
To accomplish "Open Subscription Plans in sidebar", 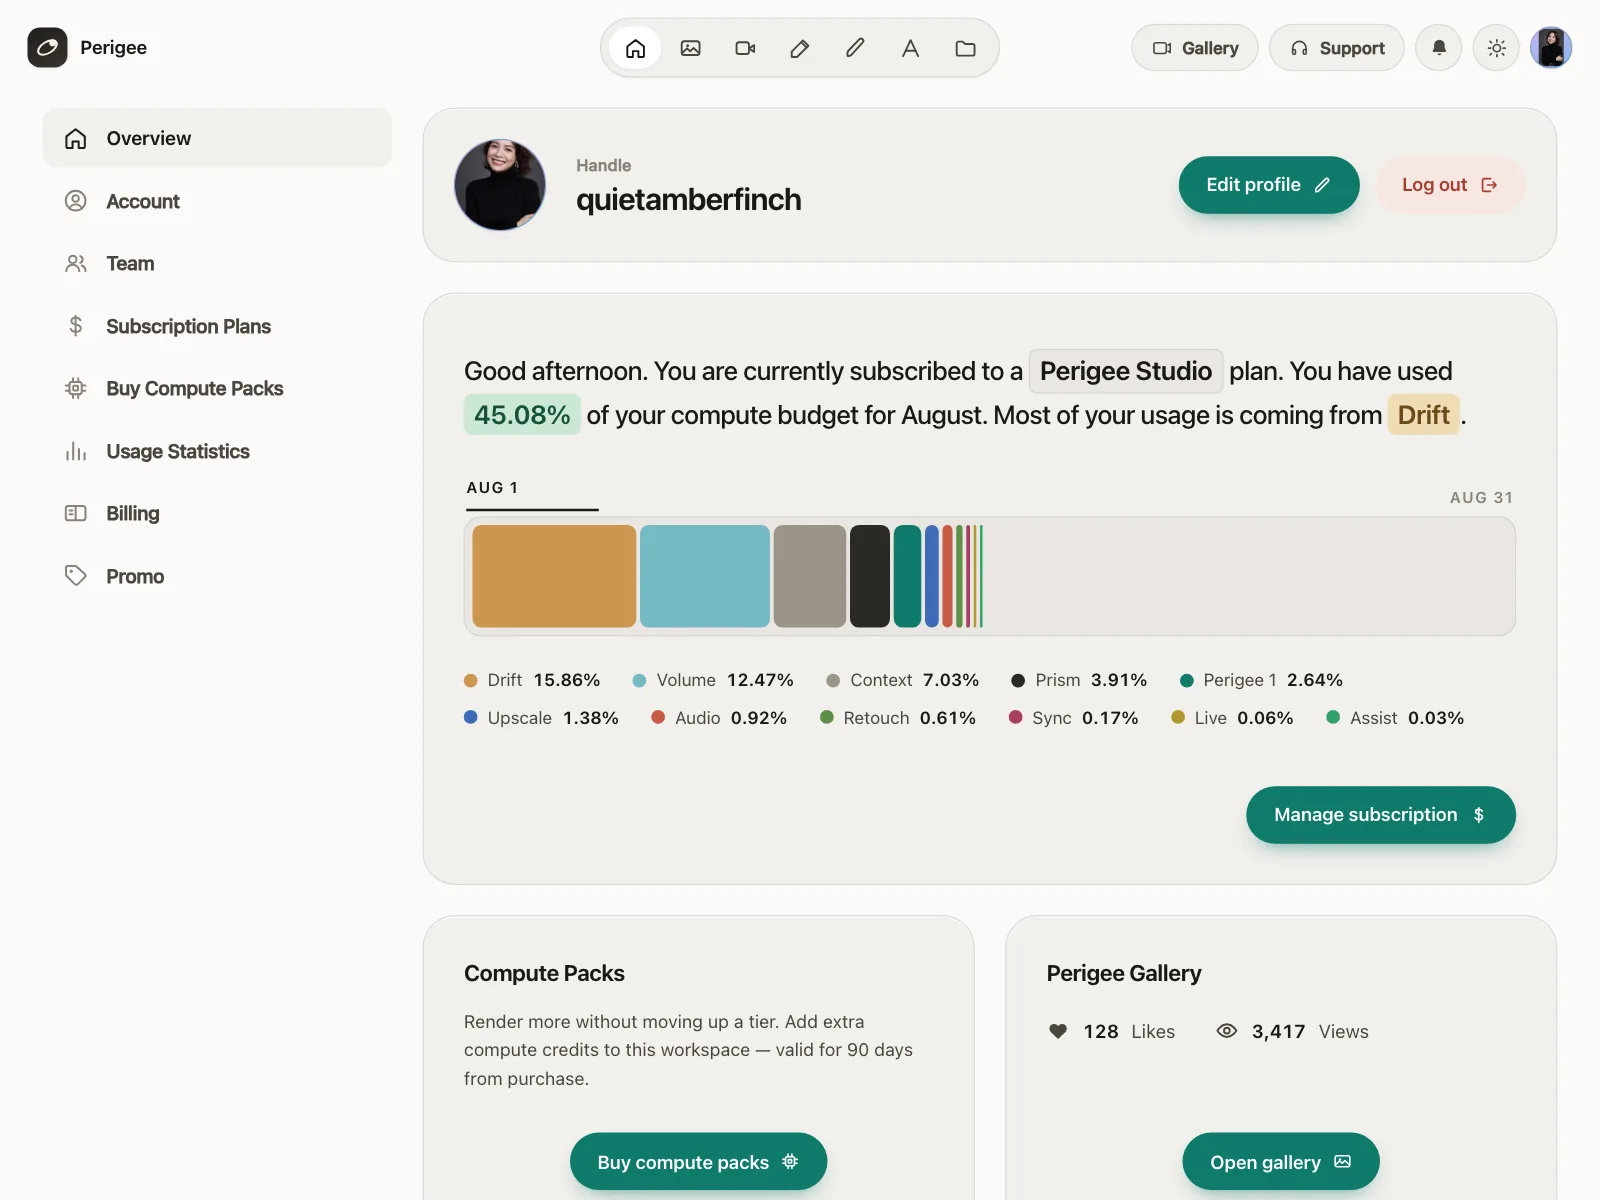I will [x=217, y=326].
